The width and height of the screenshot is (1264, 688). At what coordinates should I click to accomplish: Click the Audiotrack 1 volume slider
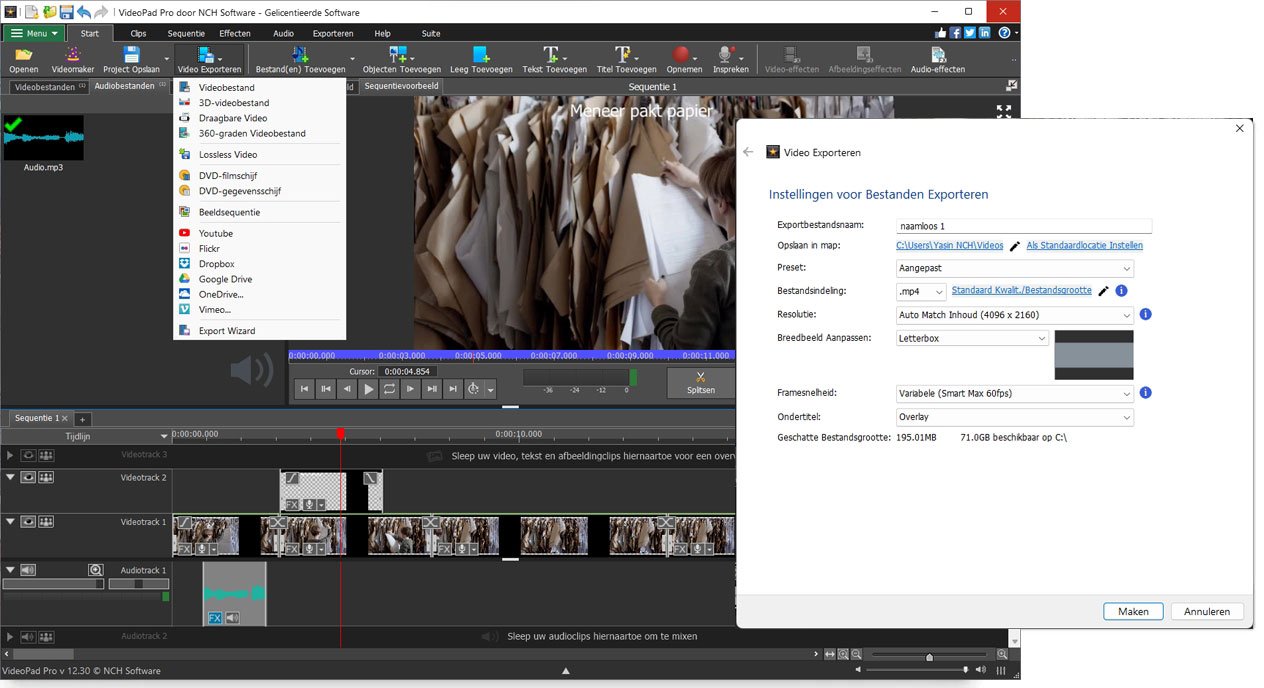52,583
